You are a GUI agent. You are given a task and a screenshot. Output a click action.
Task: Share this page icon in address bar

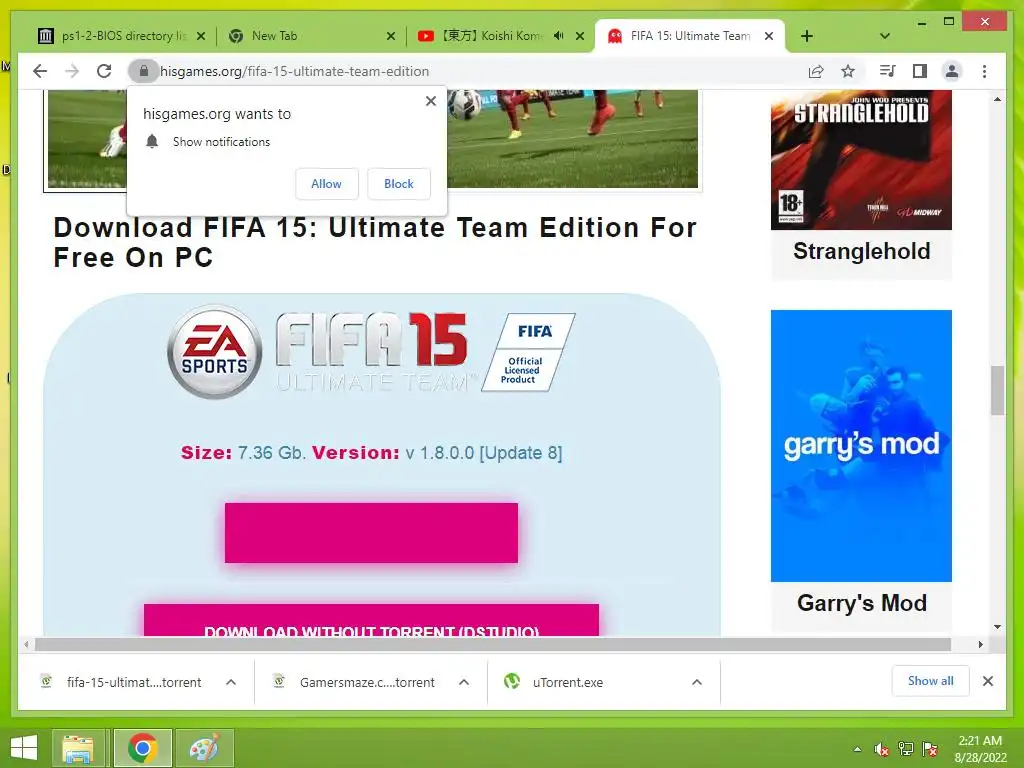[x=816, y=71]
